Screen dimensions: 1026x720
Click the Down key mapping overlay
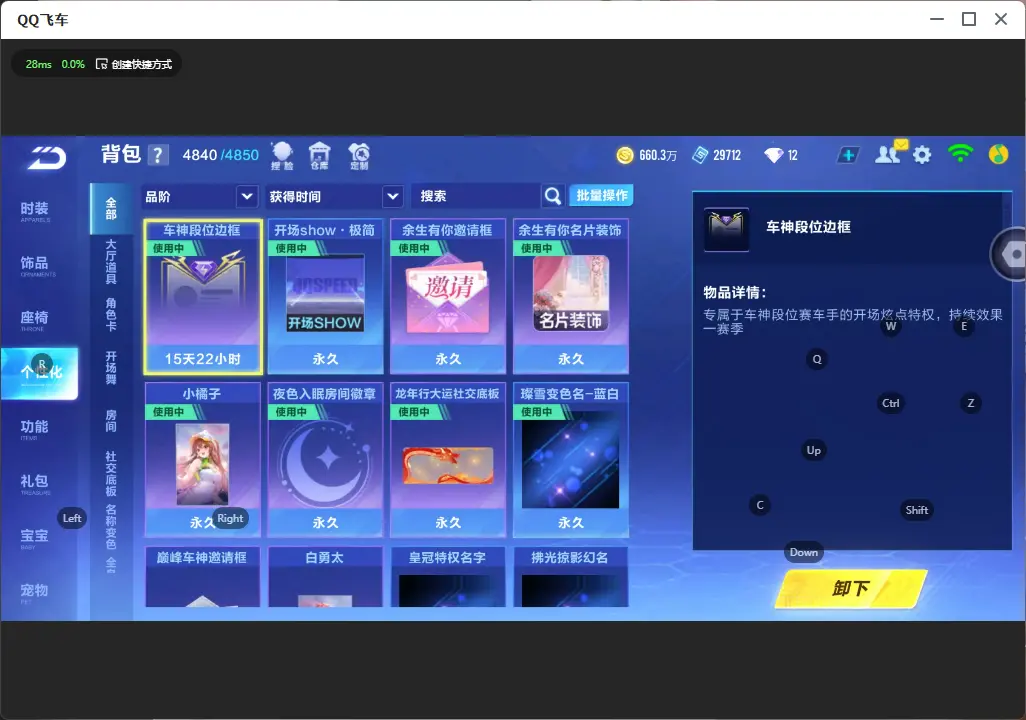pos(804,552)
